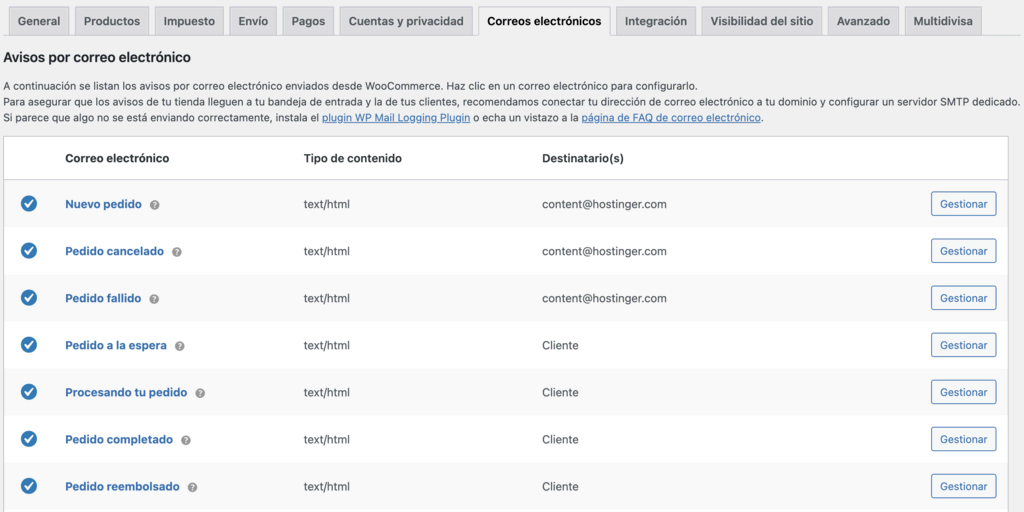Click help icon beside Pedido a la espera
The height and width of the screenshot is (512, 1024).
pyautogui.click(x=180, y=346)
